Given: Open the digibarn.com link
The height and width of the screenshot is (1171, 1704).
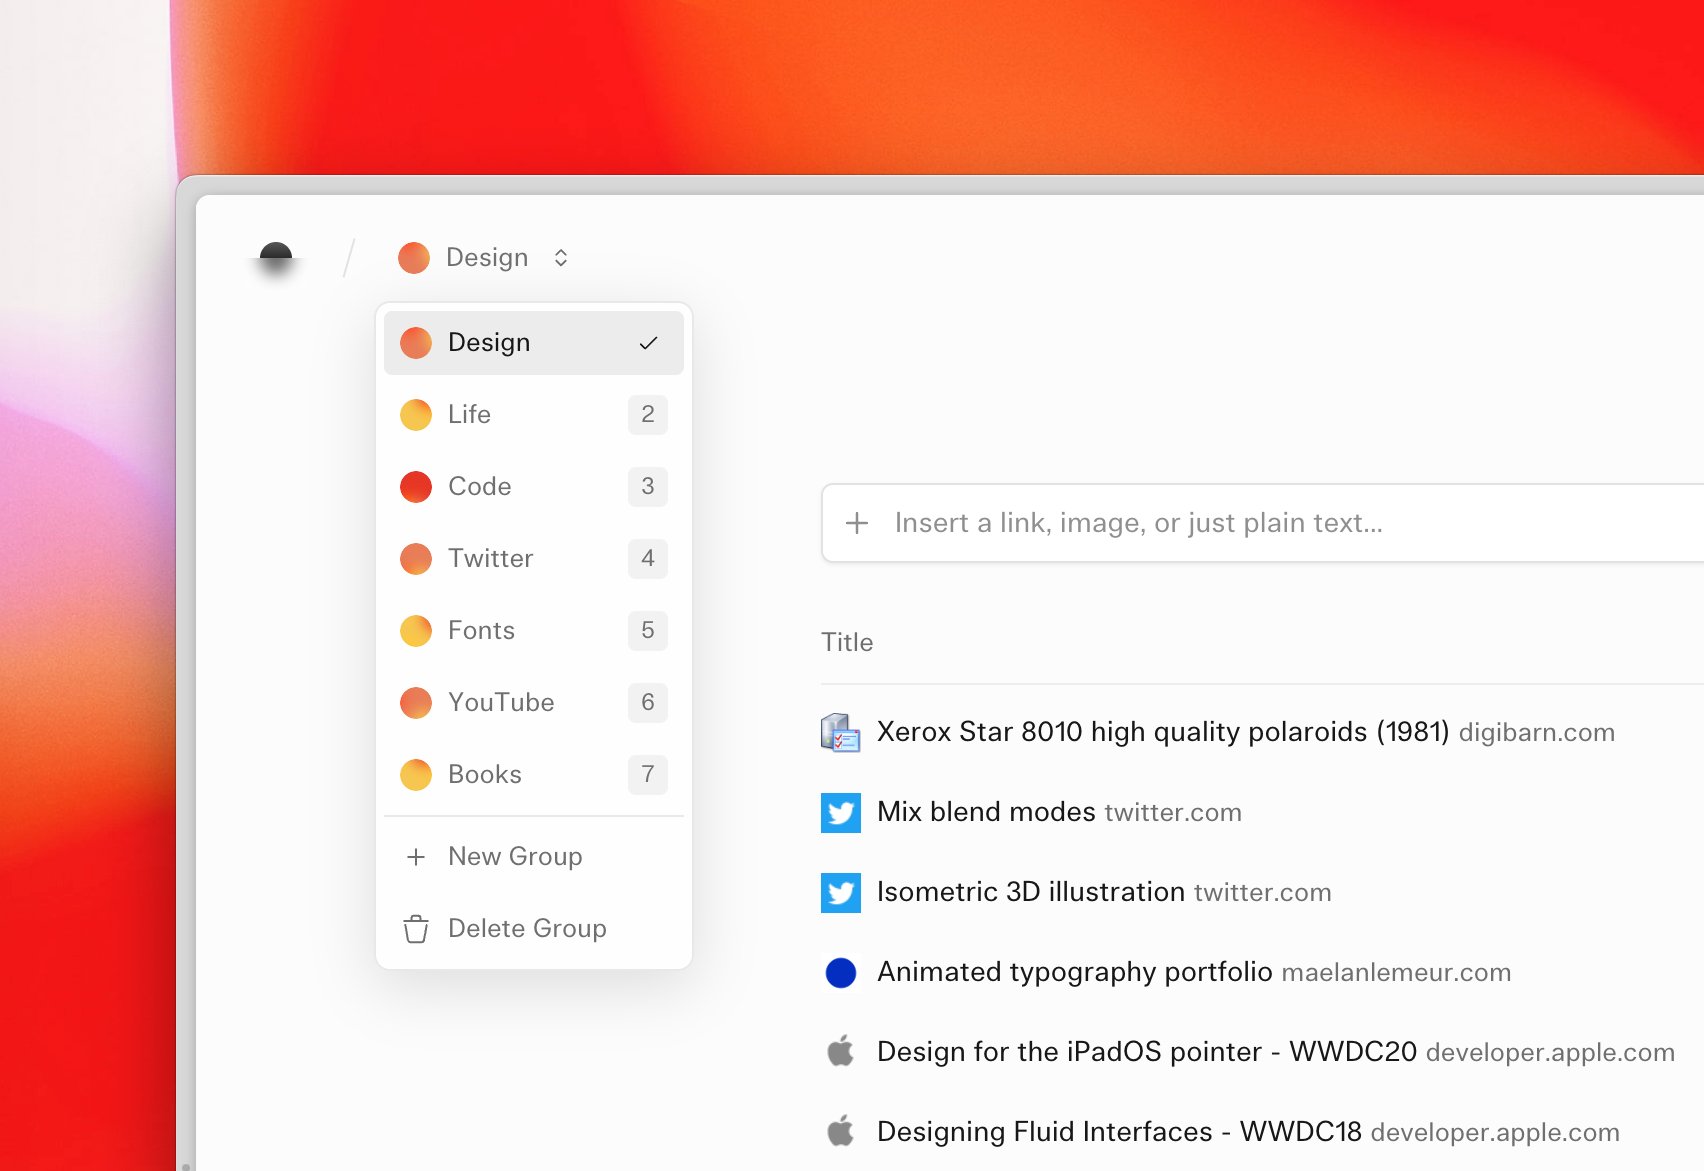Looking at the screenshot, I should tap(1537, 732).
